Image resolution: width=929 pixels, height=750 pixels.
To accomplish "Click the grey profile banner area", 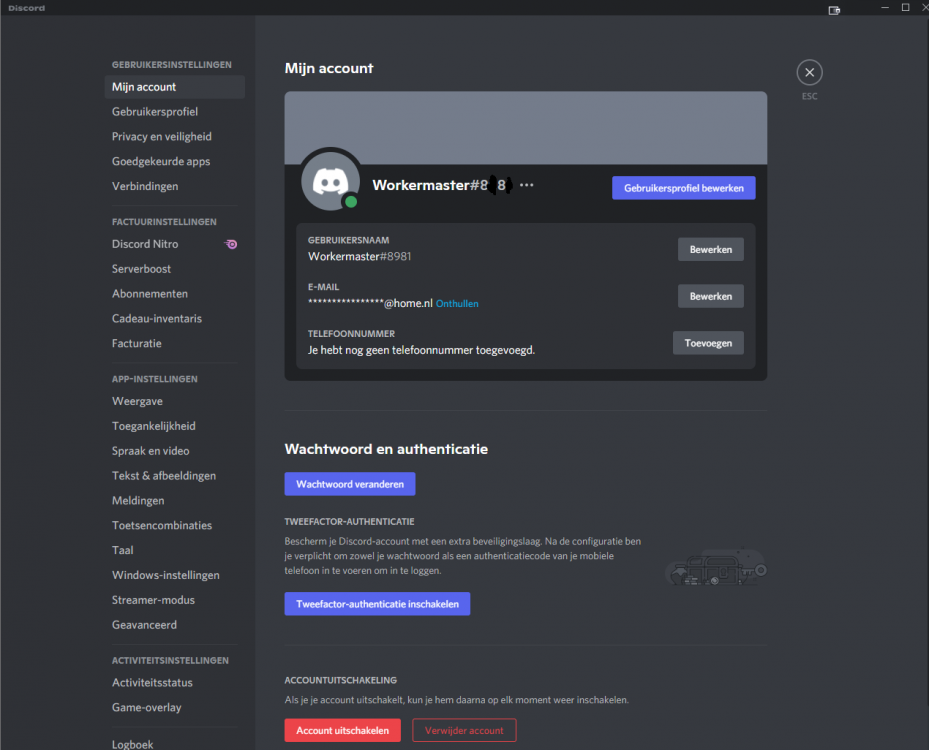I will click(526, 127).
